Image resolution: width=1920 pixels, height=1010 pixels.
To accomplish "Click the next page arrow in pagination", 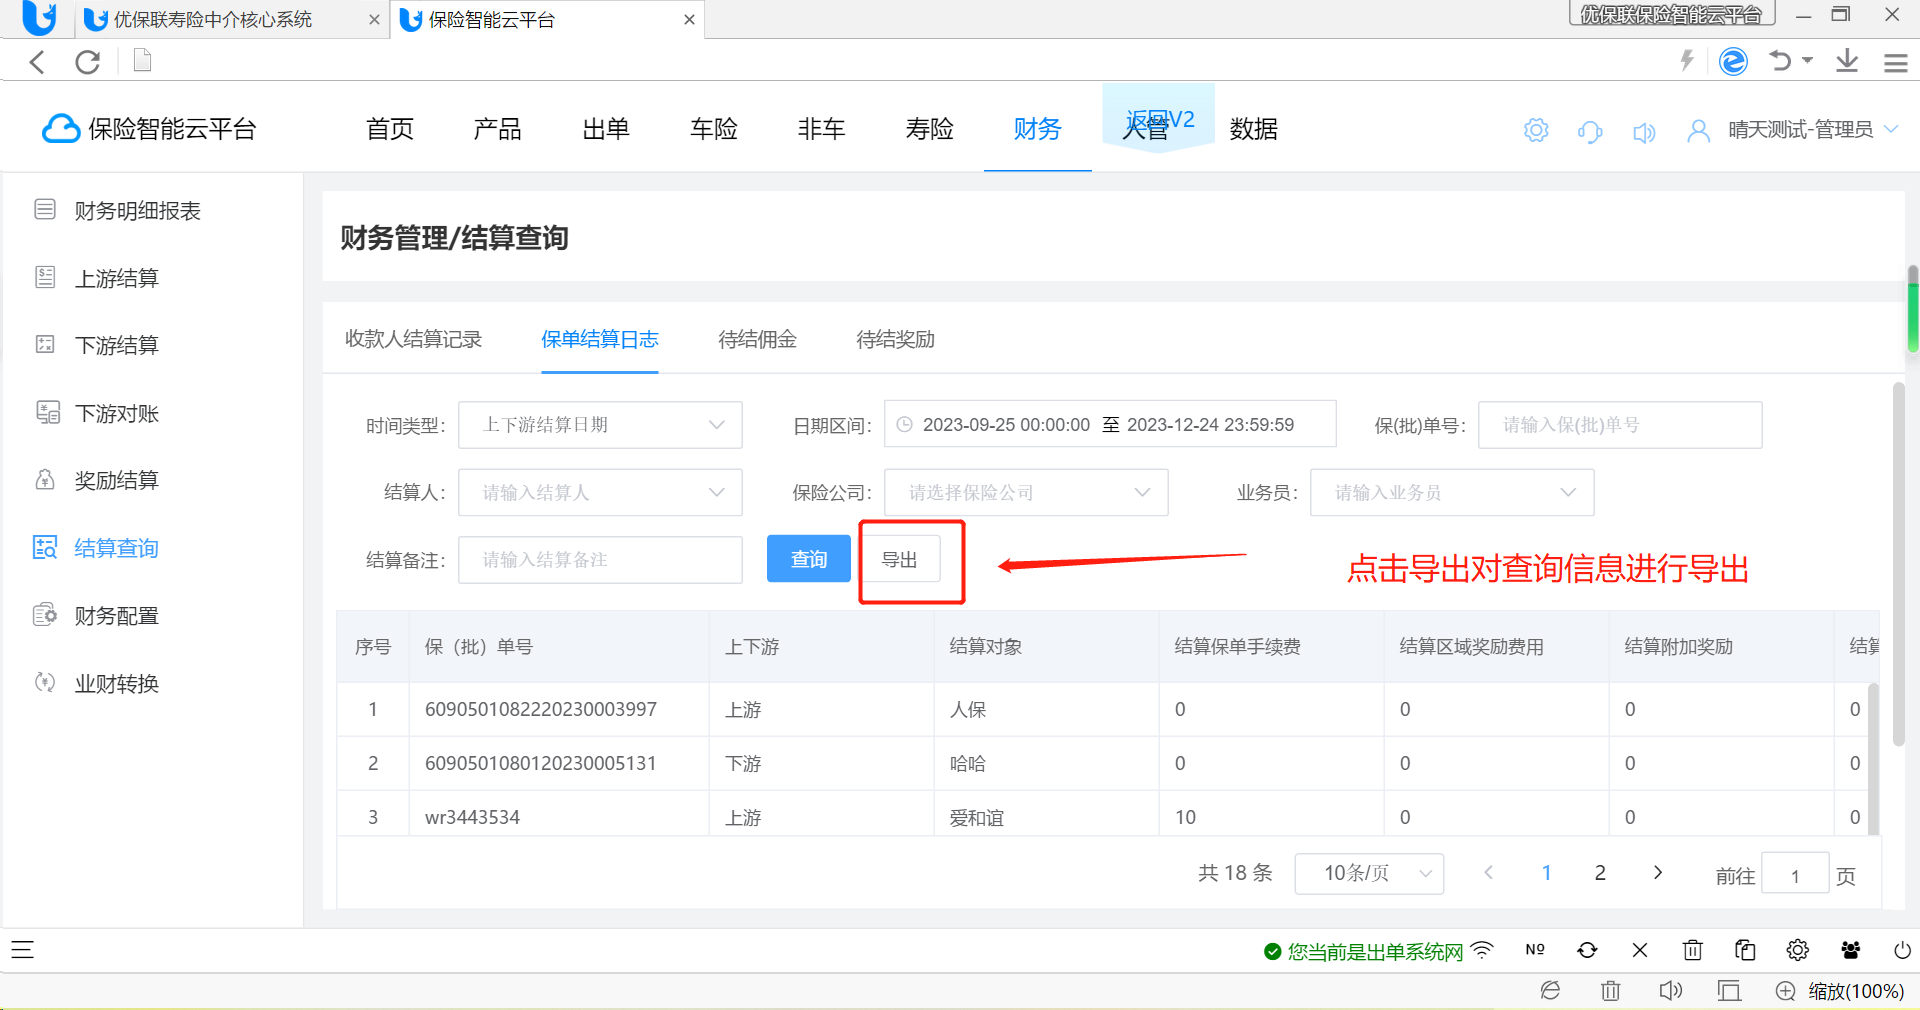I will point(1657,873).
